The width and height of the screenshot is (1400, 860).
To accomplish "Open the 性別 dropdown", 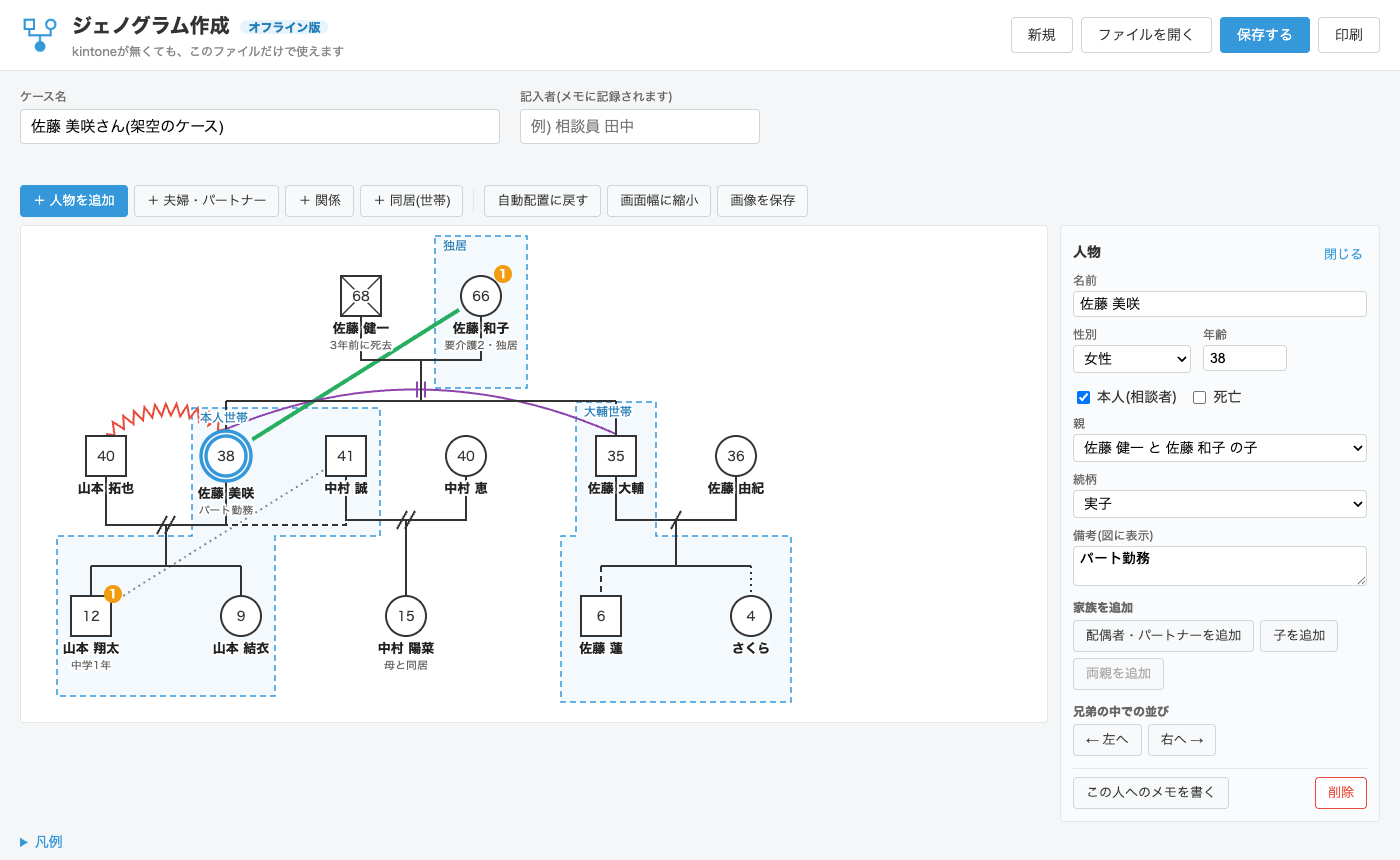I will point(1132,358).
